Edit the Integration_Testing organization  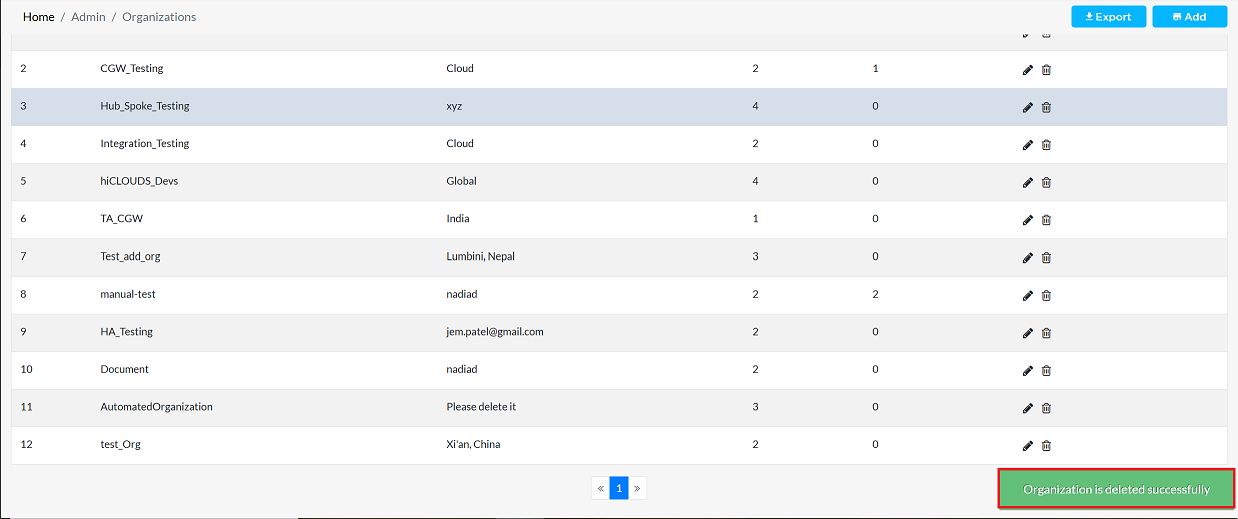[1027, 145]
